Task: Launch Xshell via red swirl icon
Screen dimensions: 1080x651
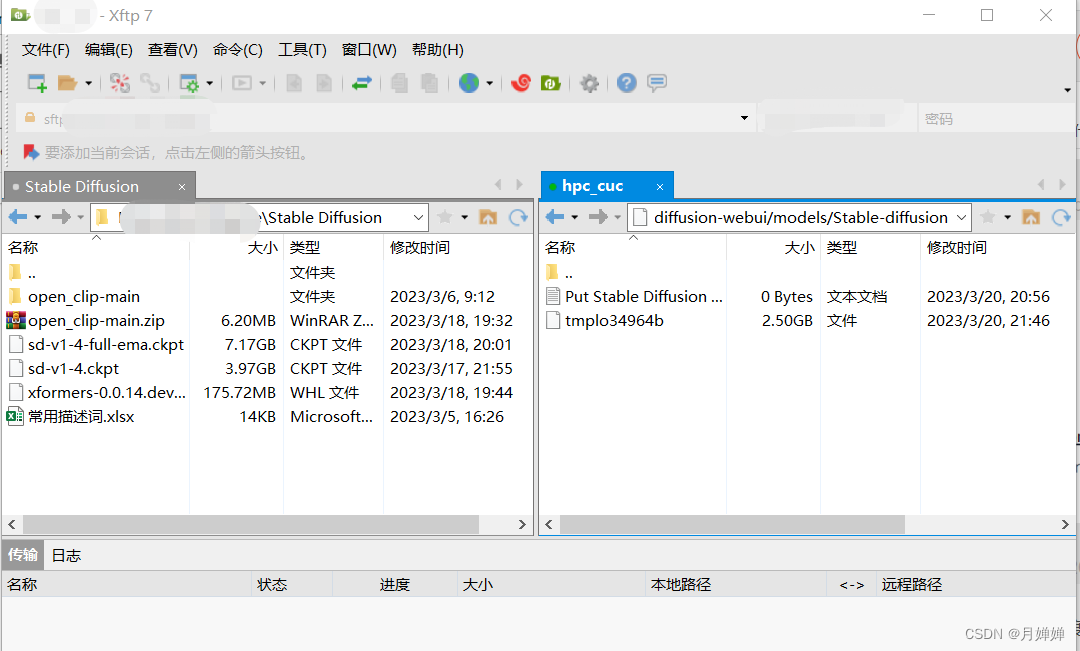Action: tap(521, 83)
